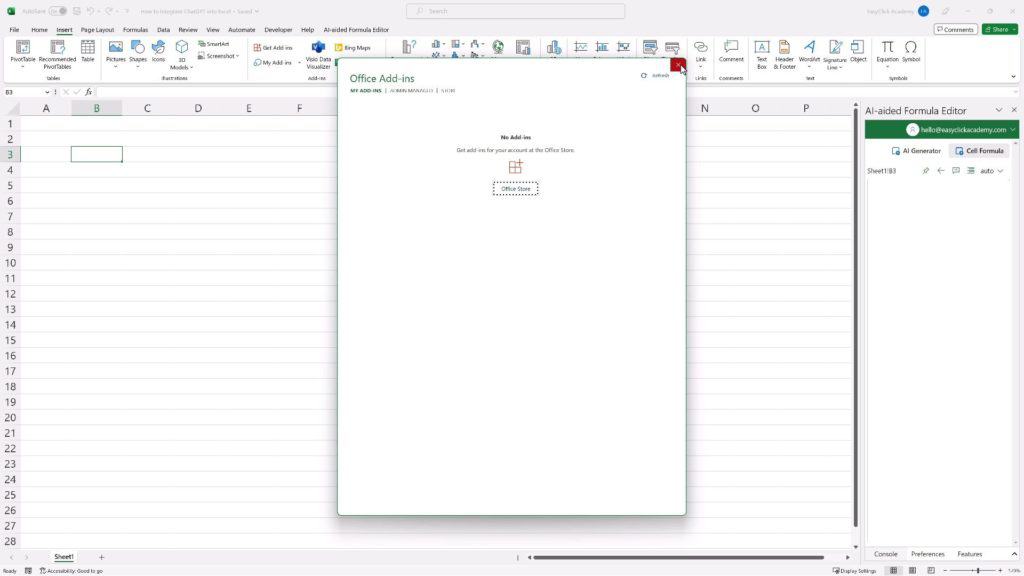Select My Add-ins tab in dialog

point(366,91)
